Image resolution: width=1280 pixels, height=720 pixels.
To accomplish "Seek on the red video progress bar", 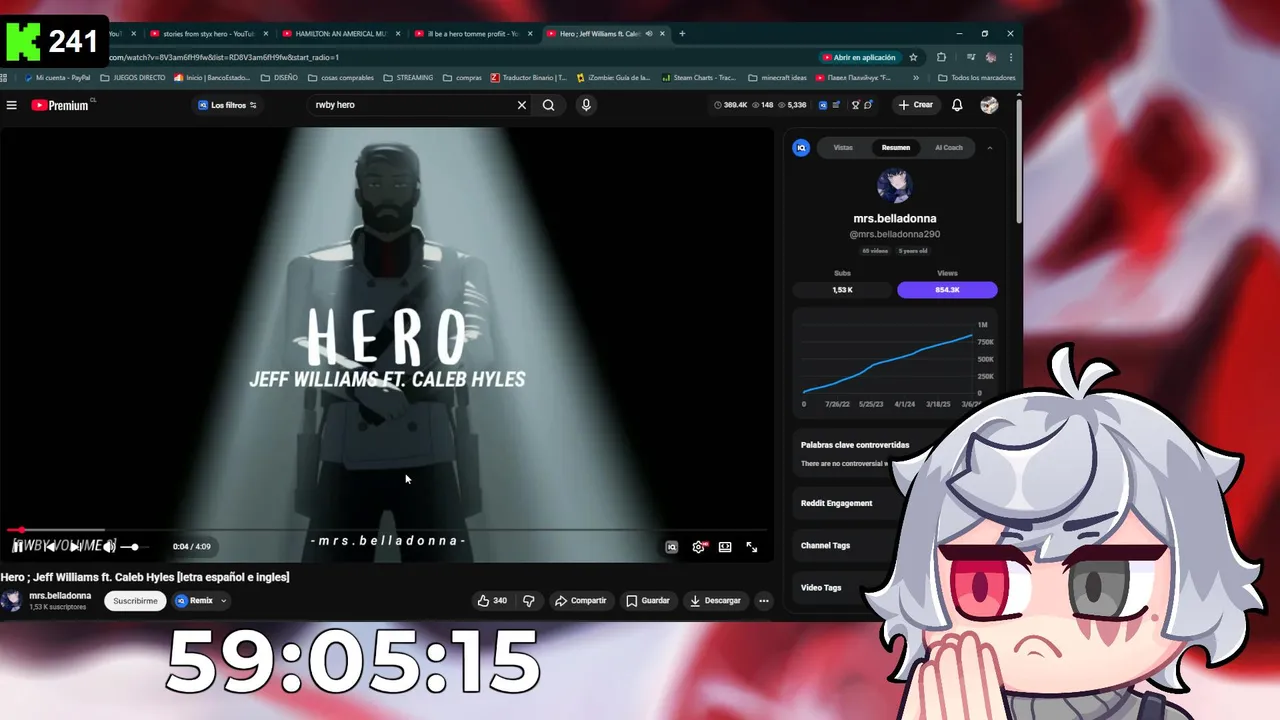I will [x=385, y=530].
